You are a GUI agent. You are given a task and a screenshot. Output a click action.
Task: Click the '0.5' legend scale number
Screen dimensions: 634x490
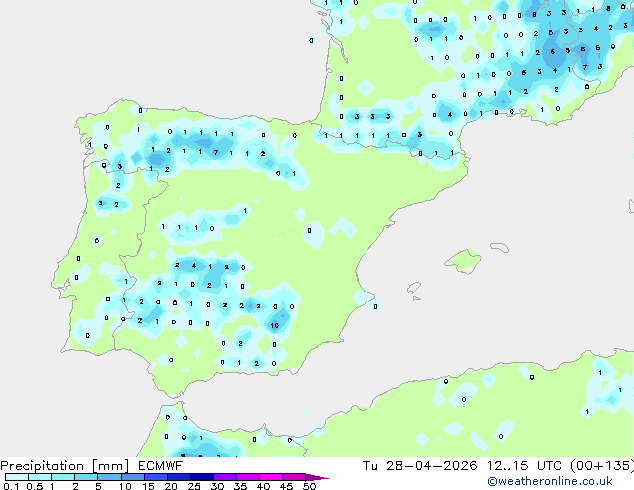[35, 486]
